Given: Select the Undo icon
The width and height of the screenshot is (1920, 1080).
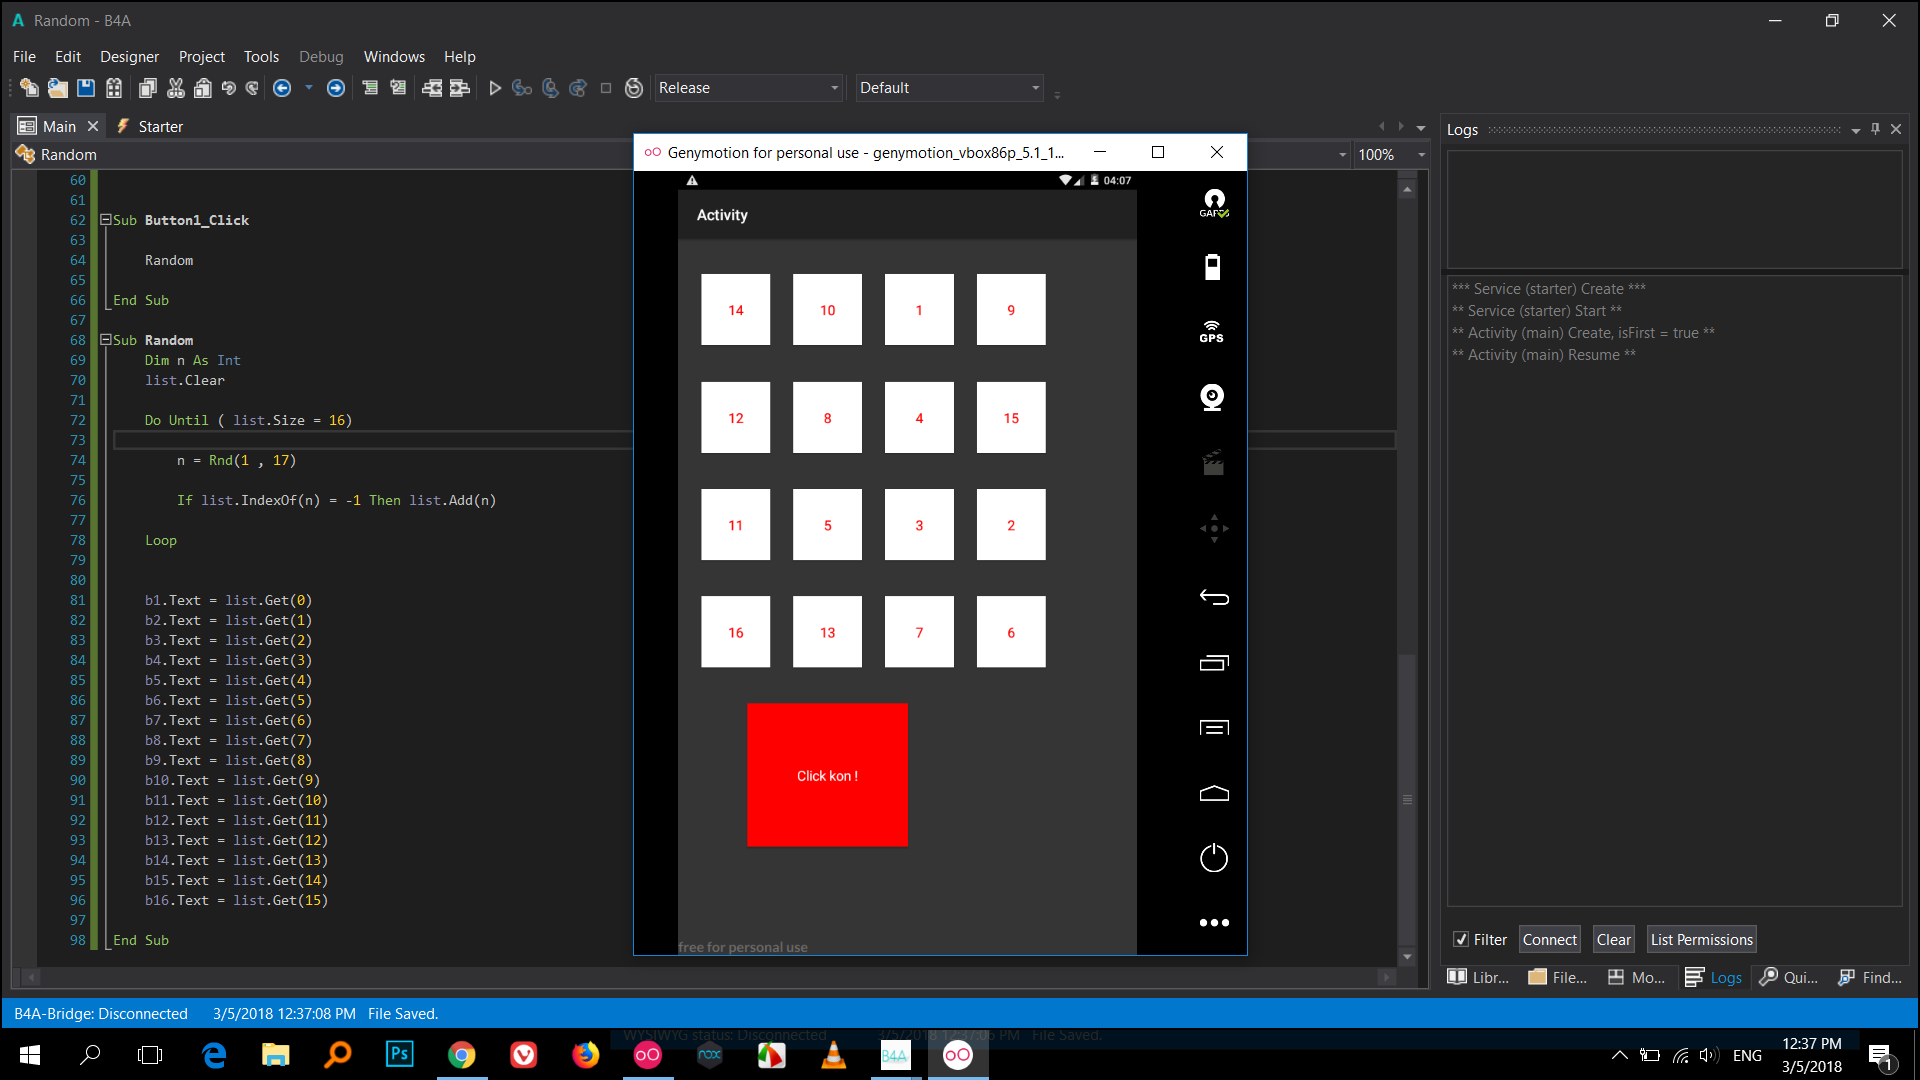Looking at the screenshot, I should 229,88.
